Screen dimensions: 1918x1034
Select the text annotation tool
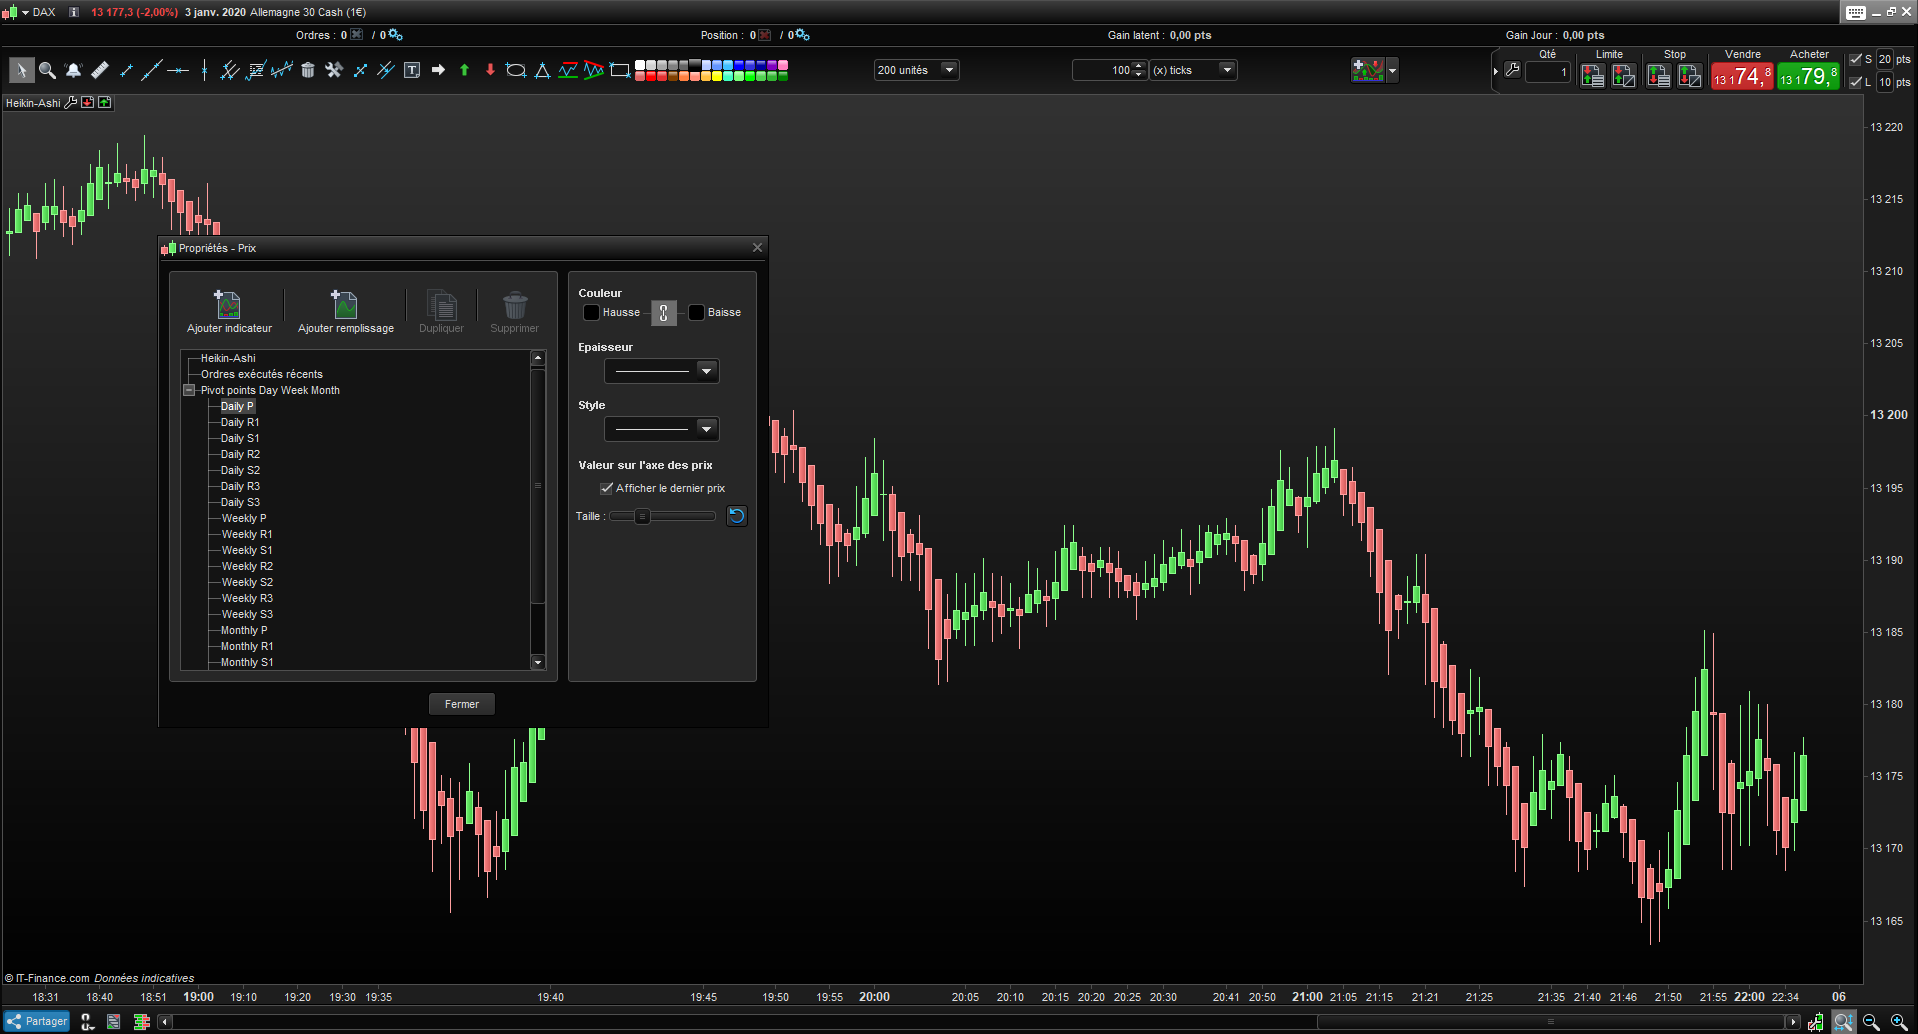tap(412, 70)
